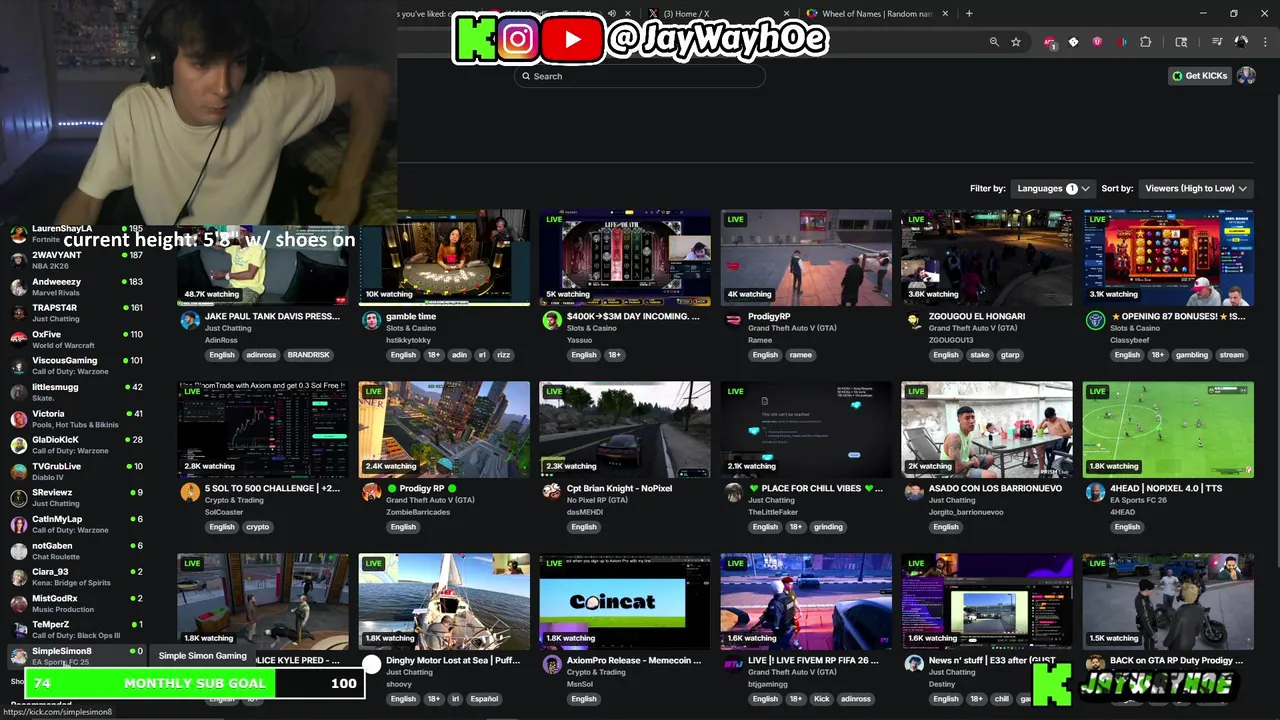
Task: Click AdinRoss channel avatar on Jake Paul stream
Action: point(190,320)
